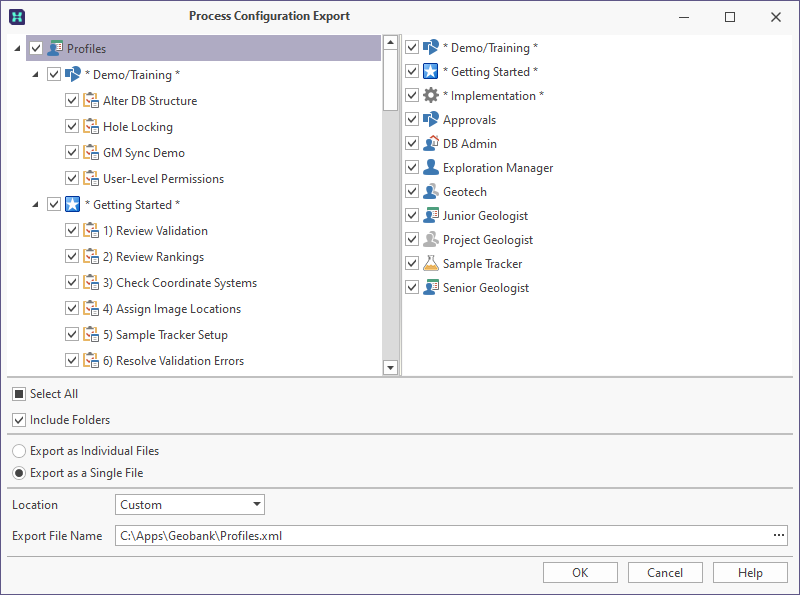
Task: Click the tree scrollbar up arrow
Action: tap(390, 42)
